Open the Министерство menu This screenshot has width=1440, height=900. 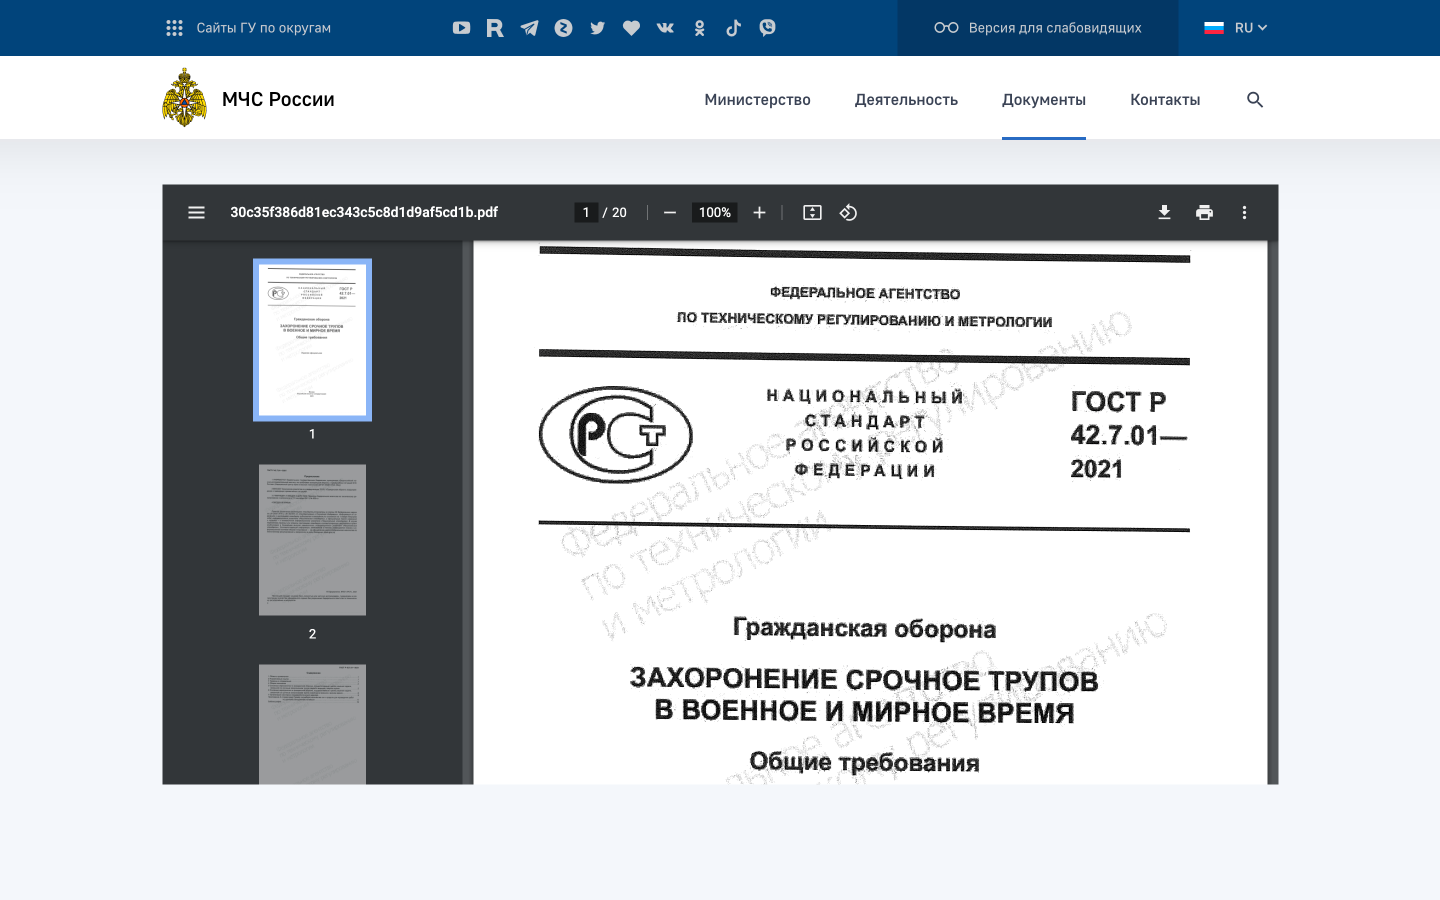[x=757, y=99]
